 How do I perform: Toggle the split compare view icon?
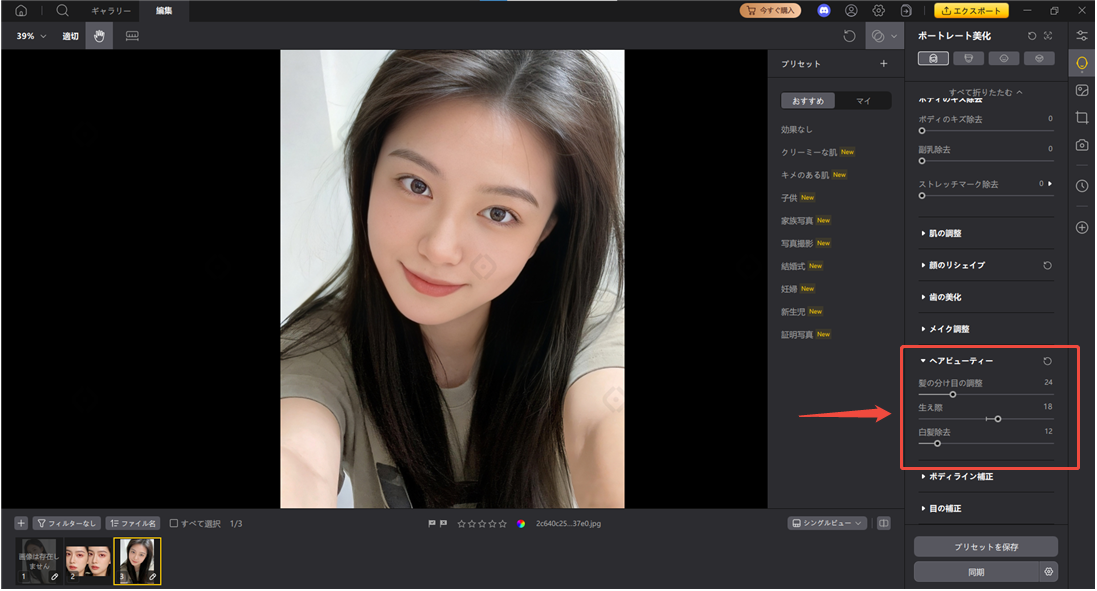point(883,523)
